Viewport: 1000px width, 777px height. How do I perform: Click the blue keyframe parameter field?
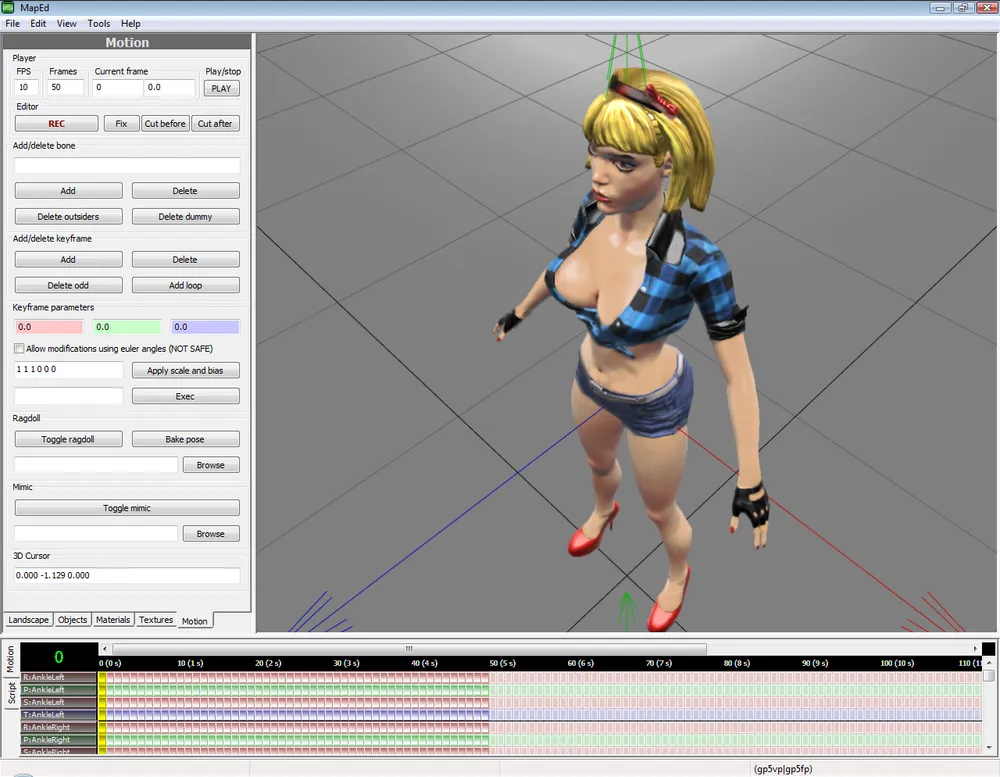(205, 327)
